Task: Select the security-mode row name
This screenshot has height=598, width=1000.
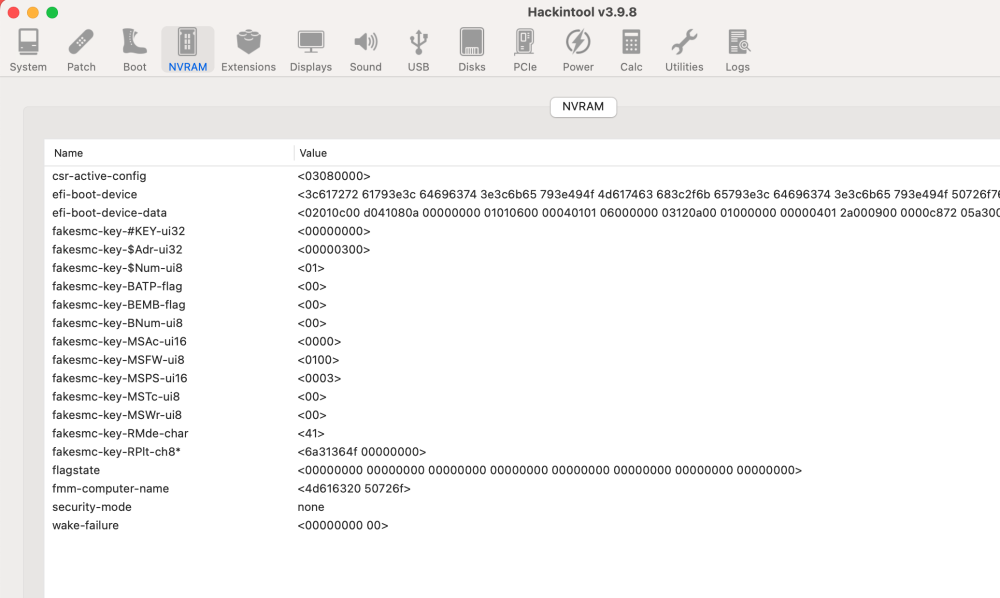Action: [91, 507]
